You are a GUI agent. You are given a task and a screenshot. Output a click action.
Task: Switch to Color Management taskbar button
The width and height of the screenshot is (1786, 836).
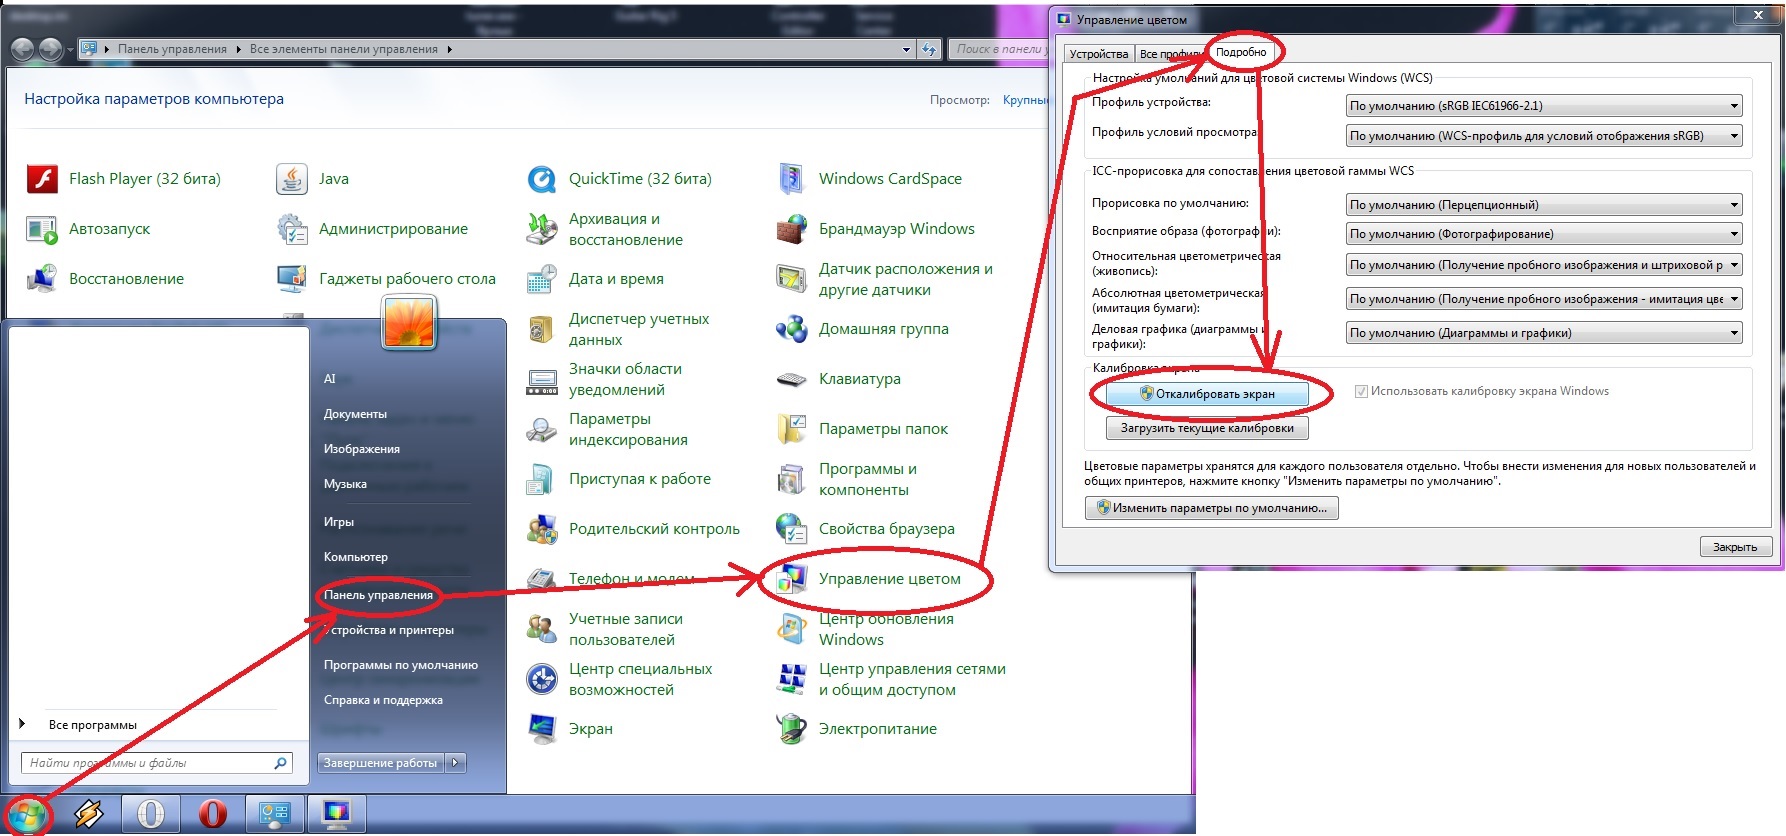pos(336,815)
